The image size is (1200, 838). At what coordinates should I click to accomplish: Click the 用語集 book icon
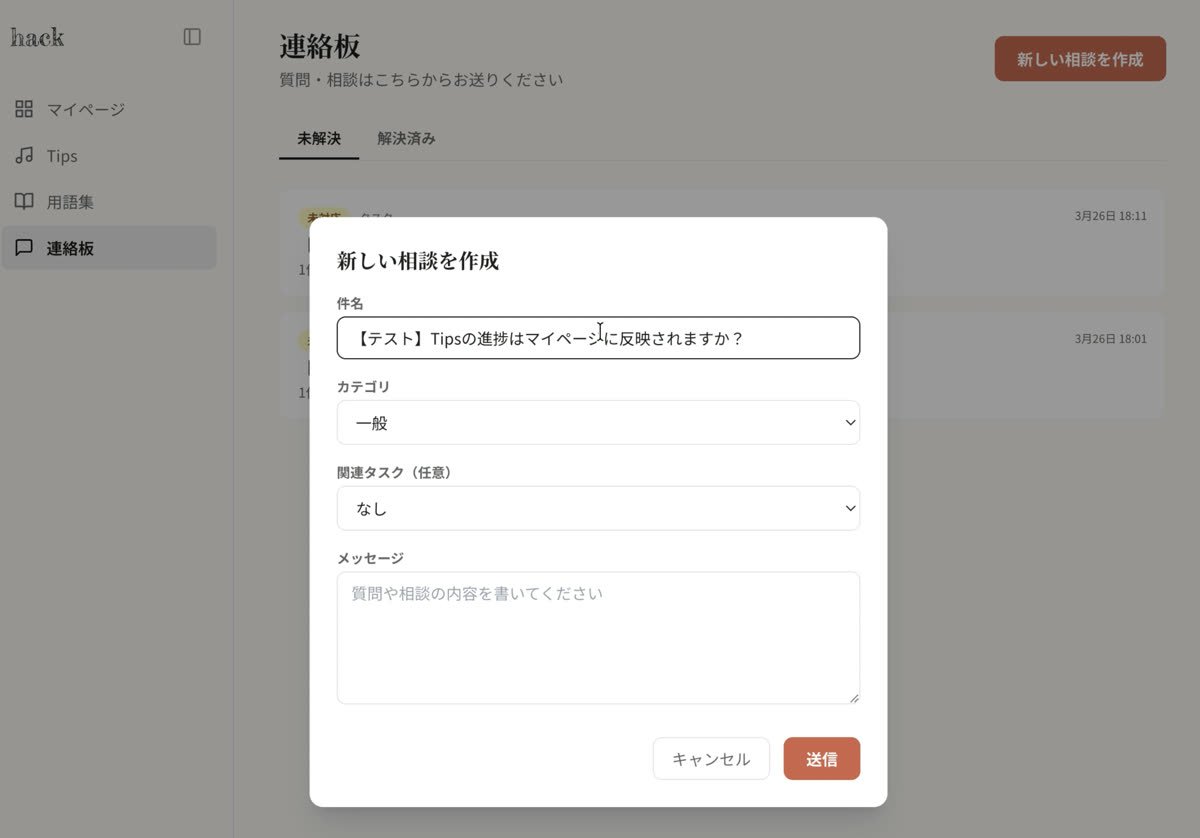pyautogui.click(x=24, y=202)
